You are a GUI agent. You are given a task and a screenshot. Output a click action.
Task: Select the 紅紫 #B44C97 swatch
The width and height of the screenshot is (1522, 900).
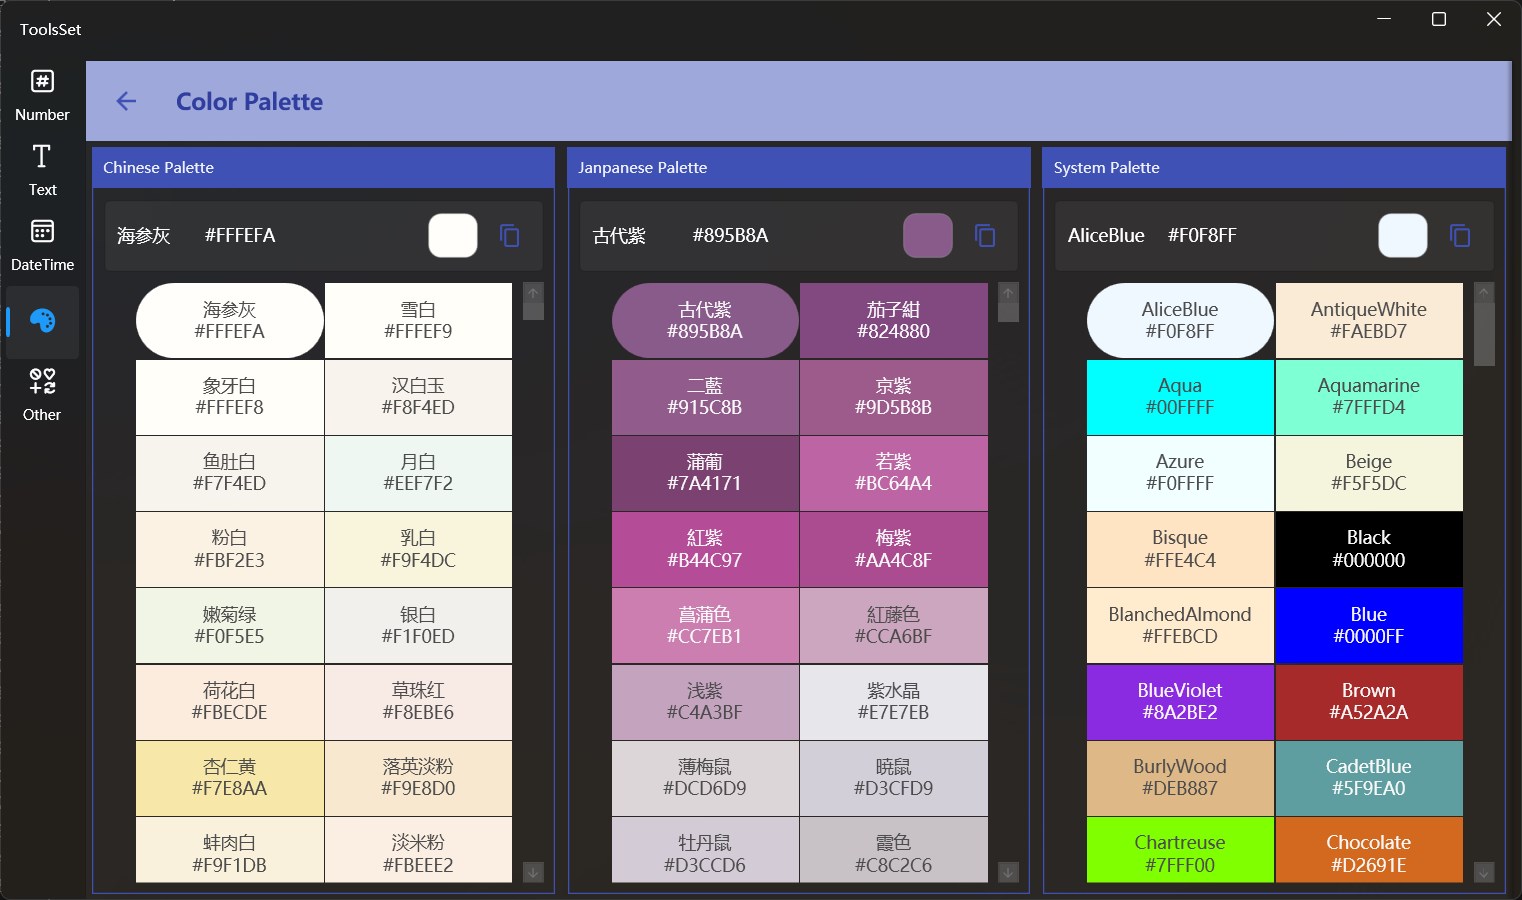705,549
